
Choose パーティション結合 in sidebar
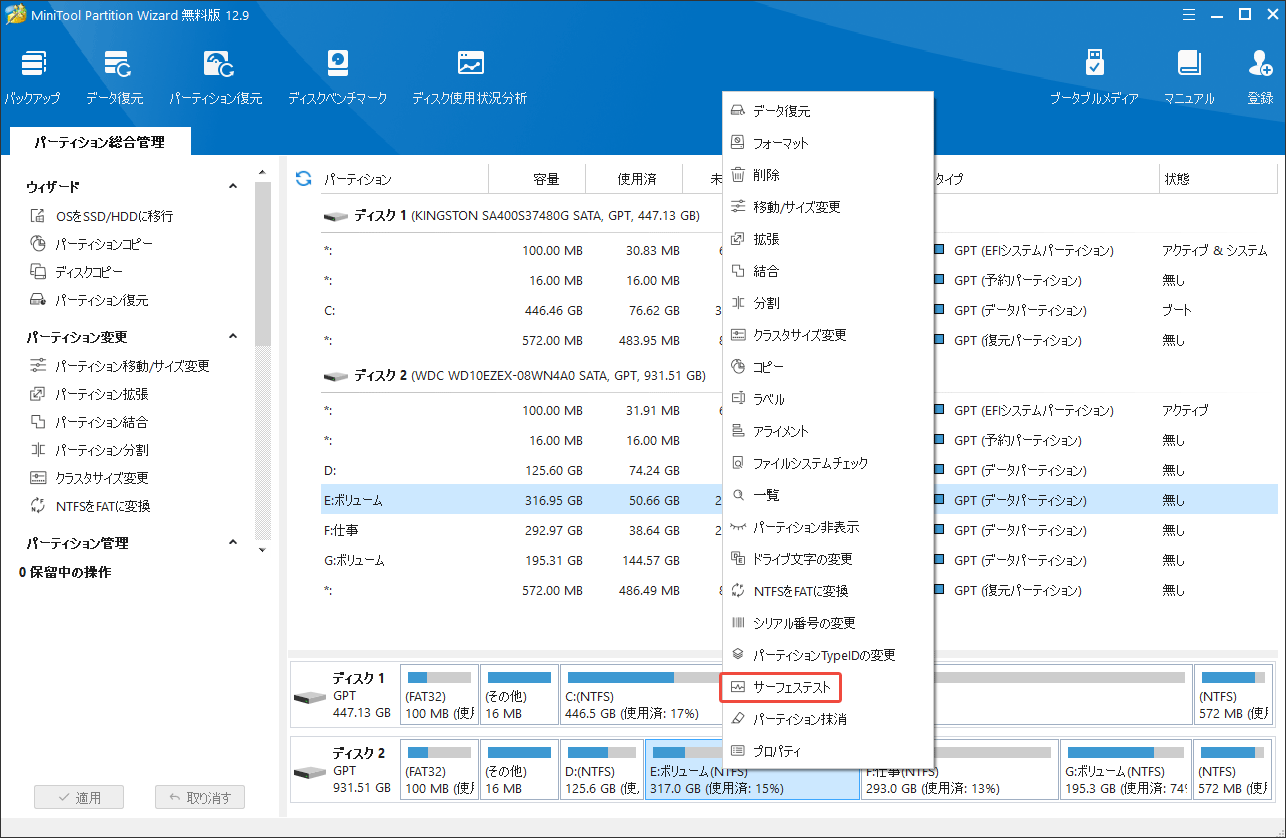tap(88, 422)
